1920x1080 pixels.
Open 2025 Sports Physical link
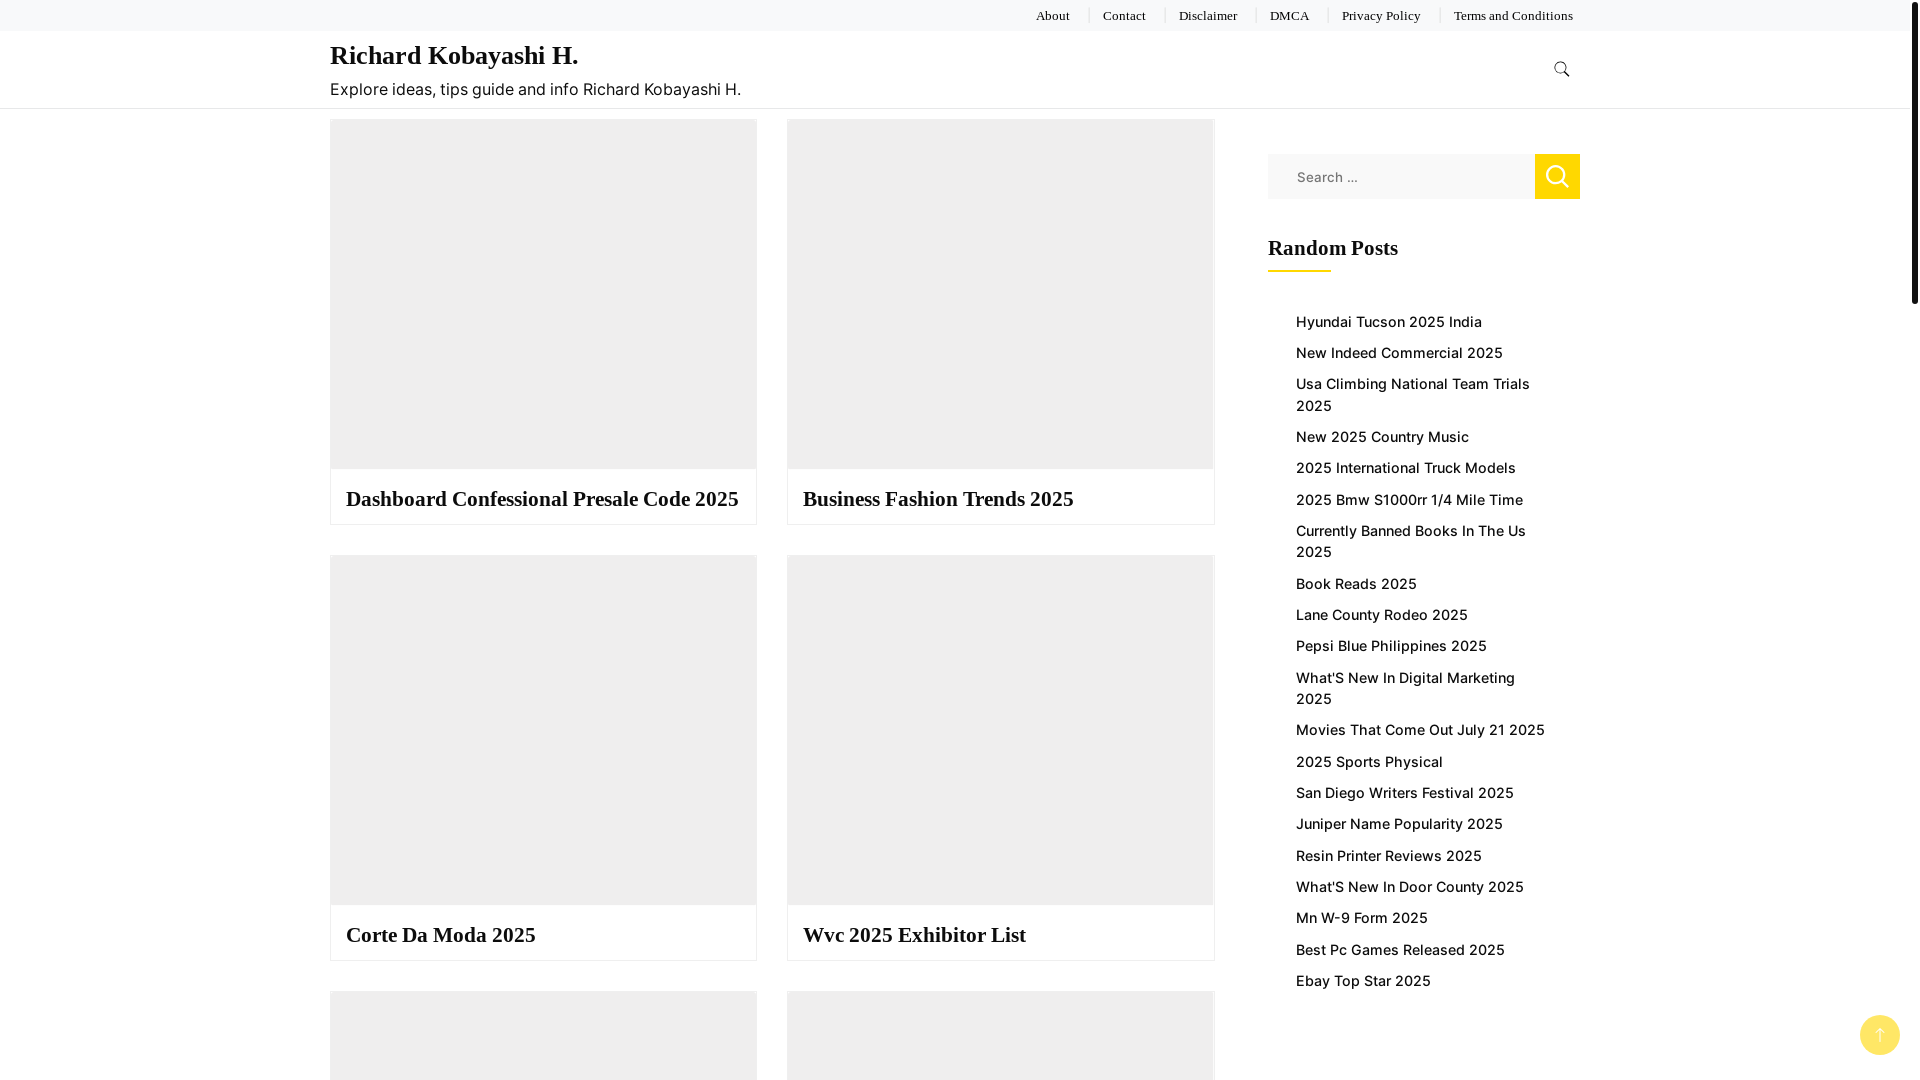[x=1369, y=762]
